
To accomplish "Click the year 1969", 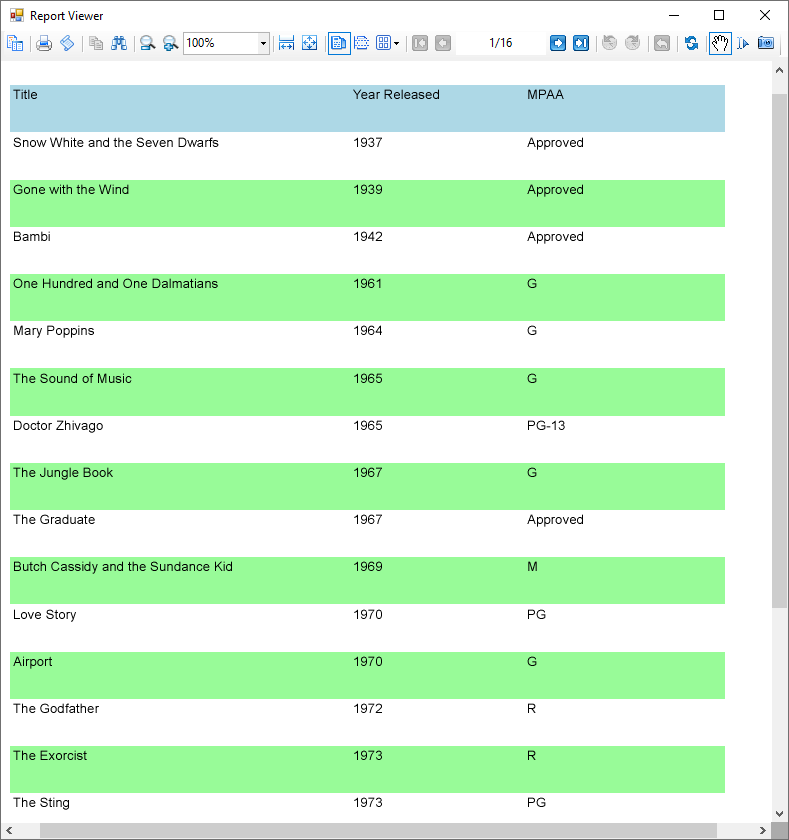I will click(x=368, y=567).
